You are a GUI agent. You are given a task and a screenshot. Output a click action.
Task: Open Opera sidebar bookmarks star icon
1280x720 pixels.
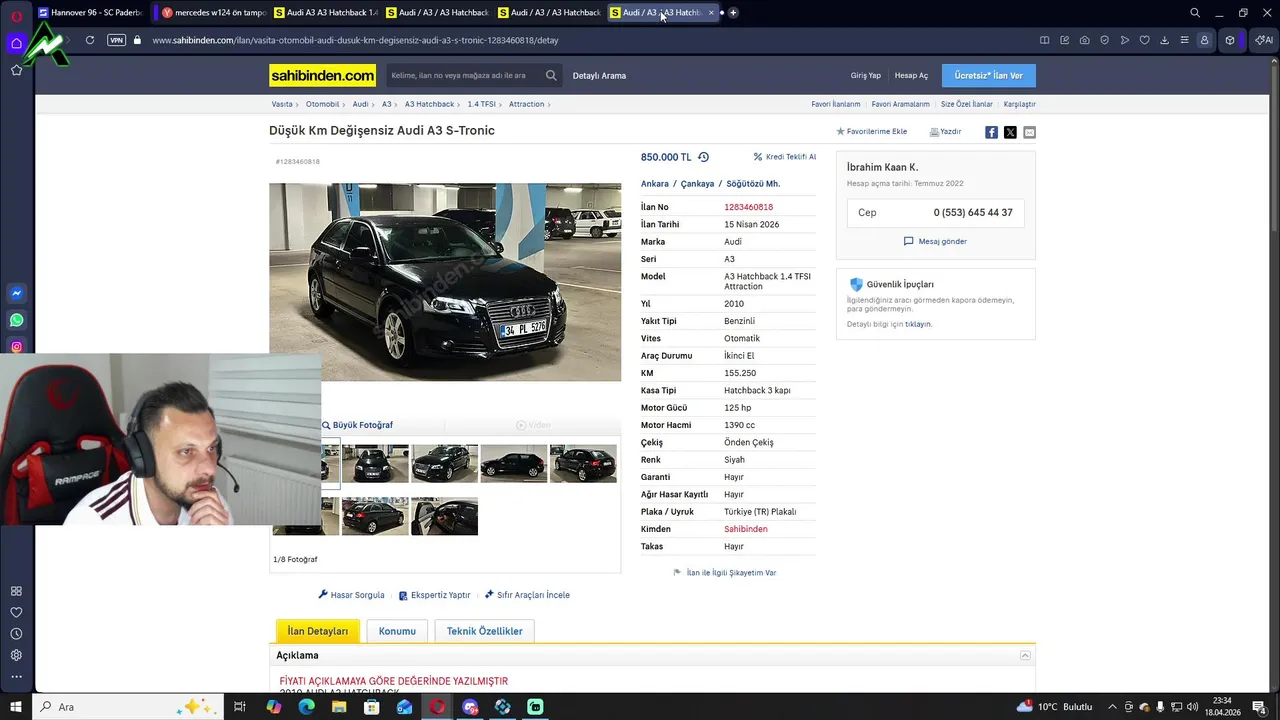click(16, 70)
